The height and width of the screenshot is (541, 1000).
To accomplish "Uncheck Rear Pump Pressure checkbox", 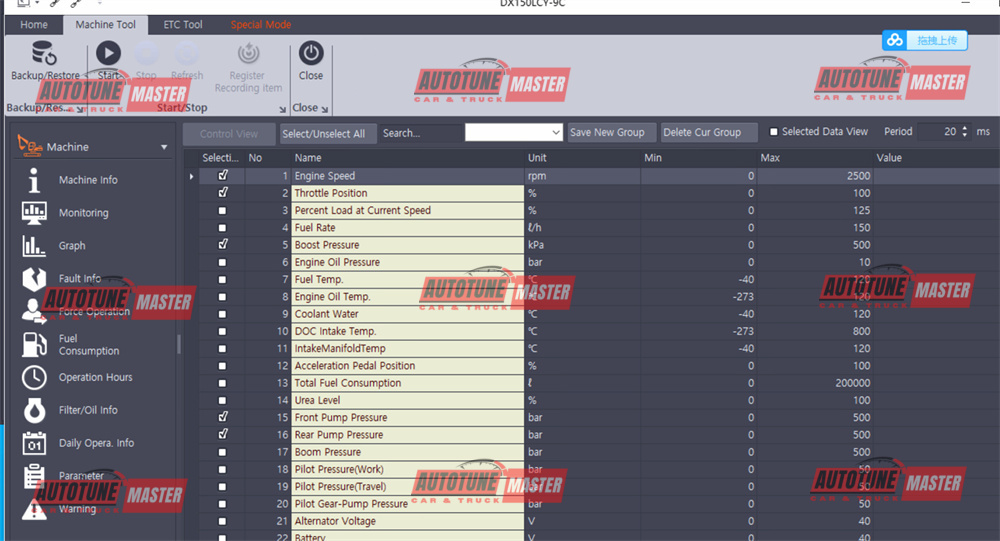I will (223, 434).
